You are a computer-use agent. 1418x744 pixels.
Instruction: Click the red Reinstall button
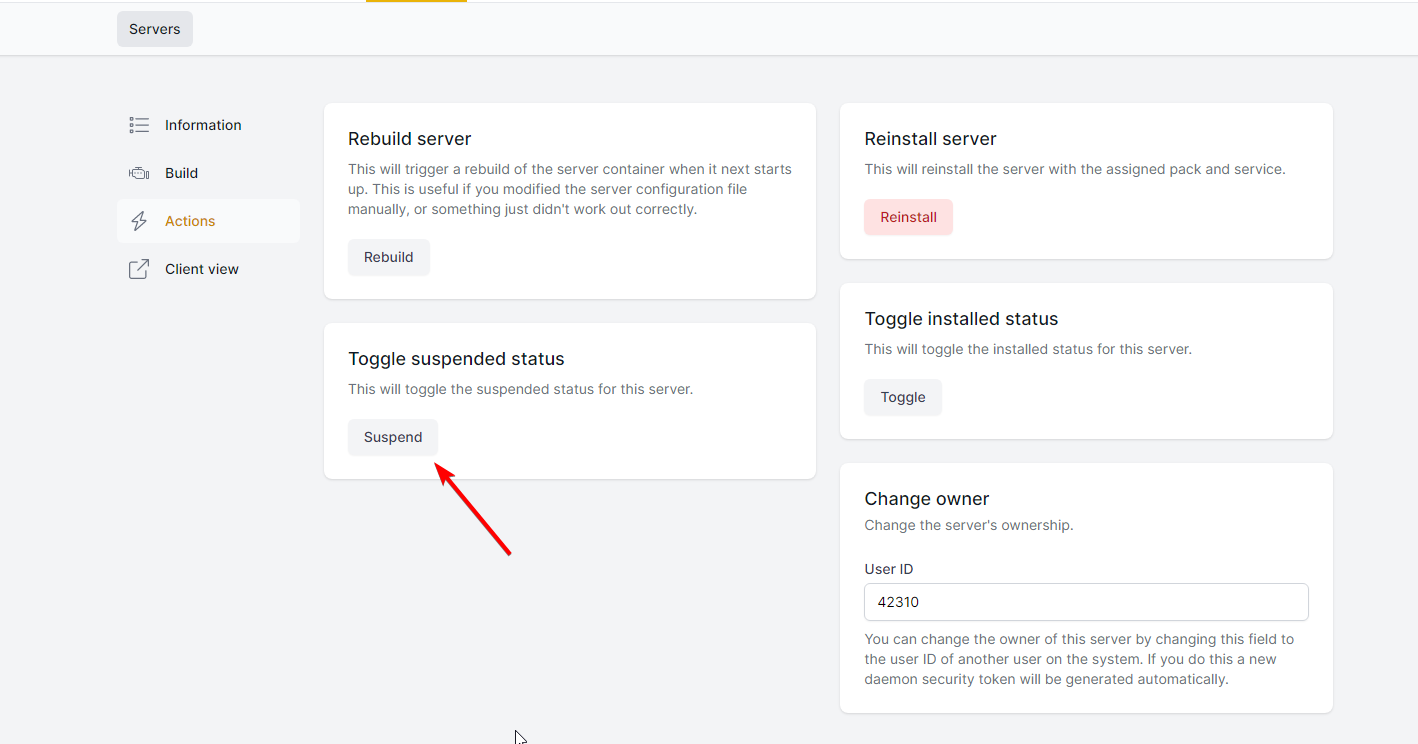point(908,217)
